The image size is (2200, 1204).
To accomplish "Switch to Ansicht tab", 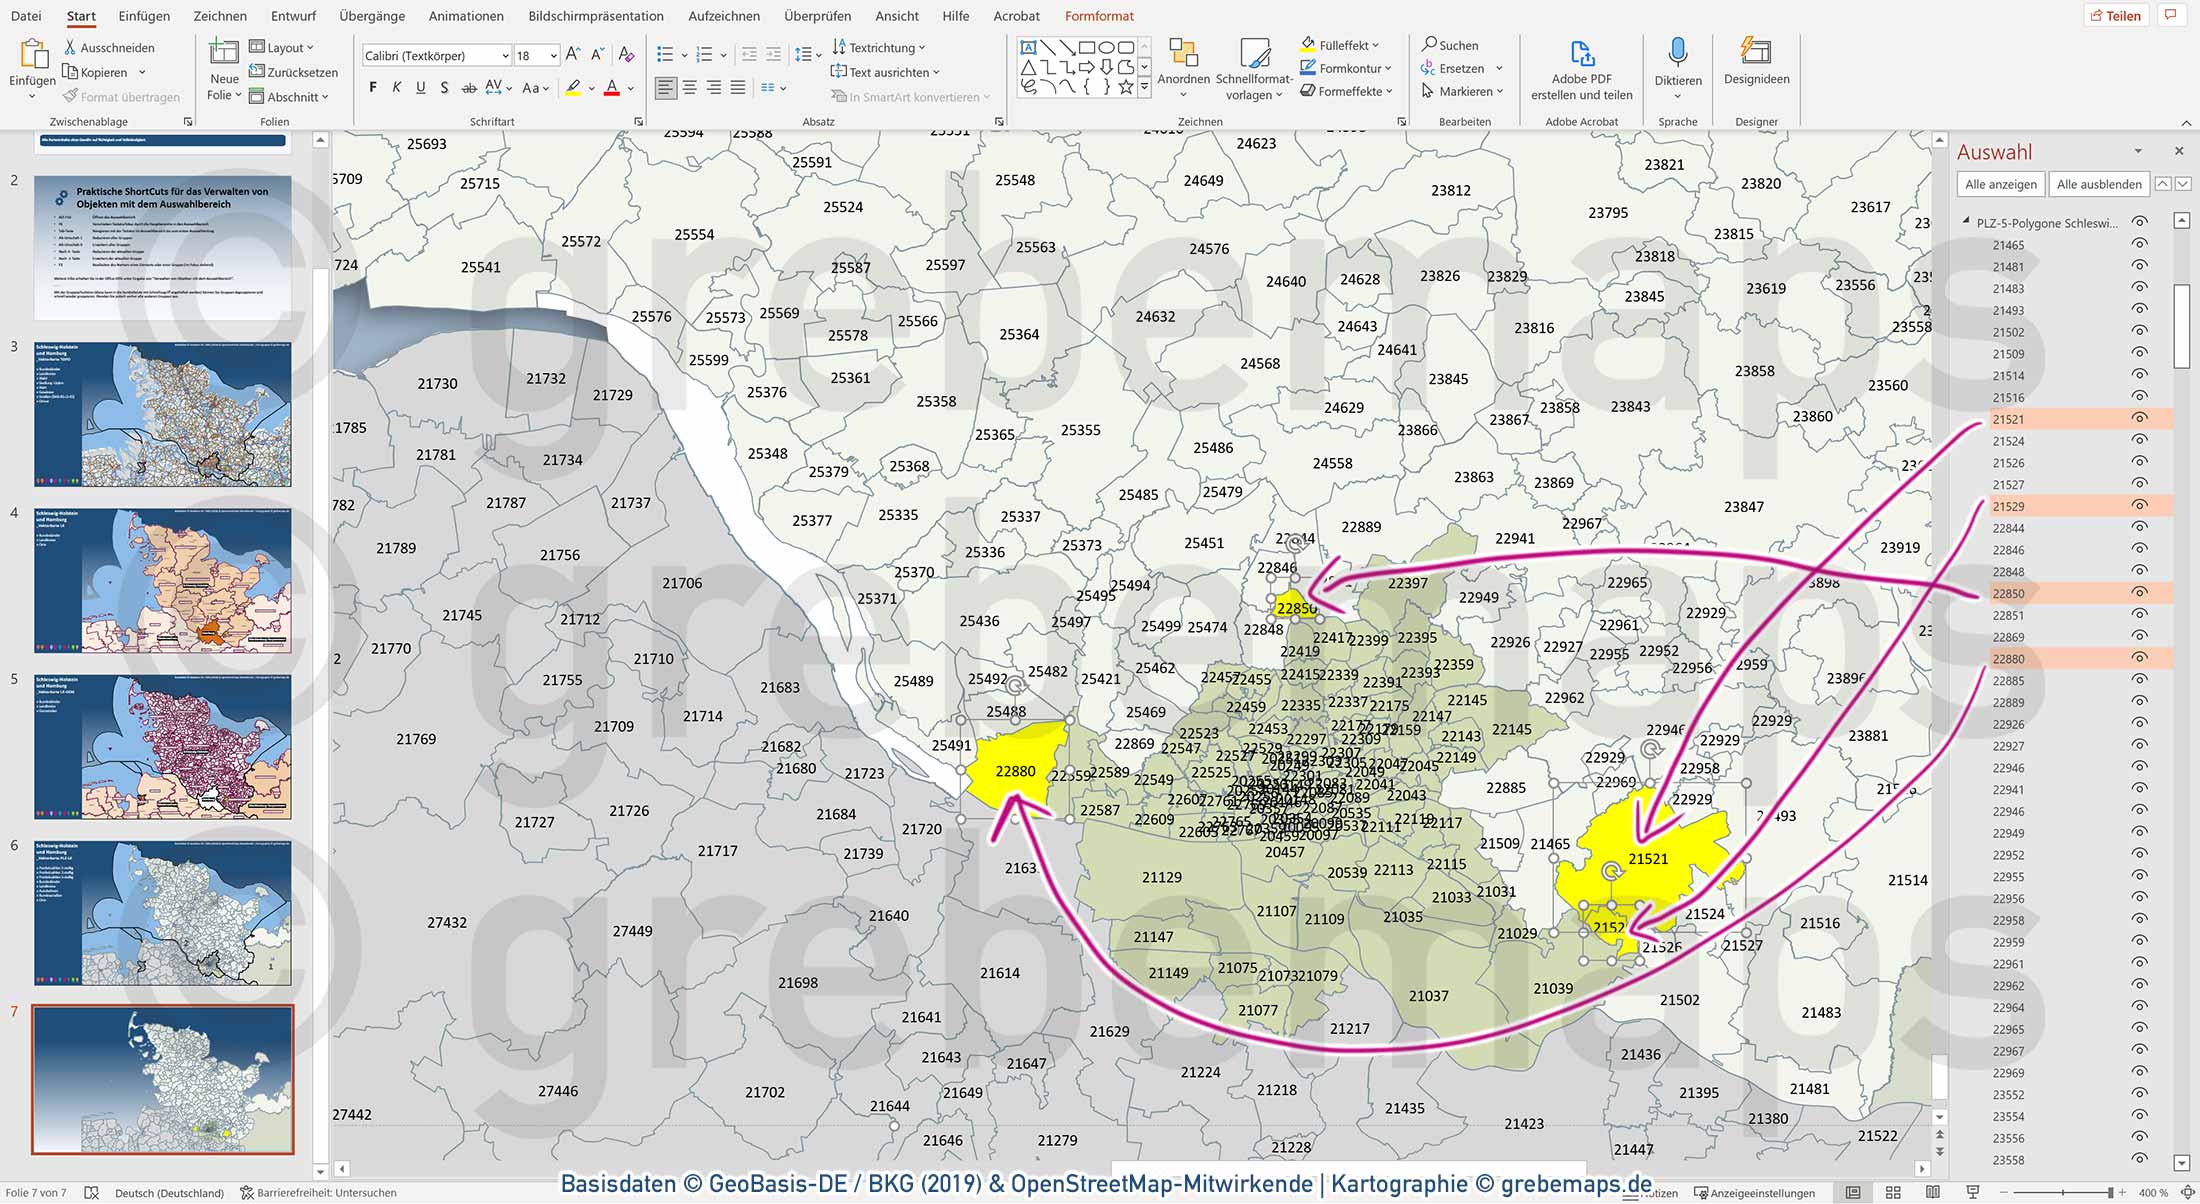I will click(897, 16).
